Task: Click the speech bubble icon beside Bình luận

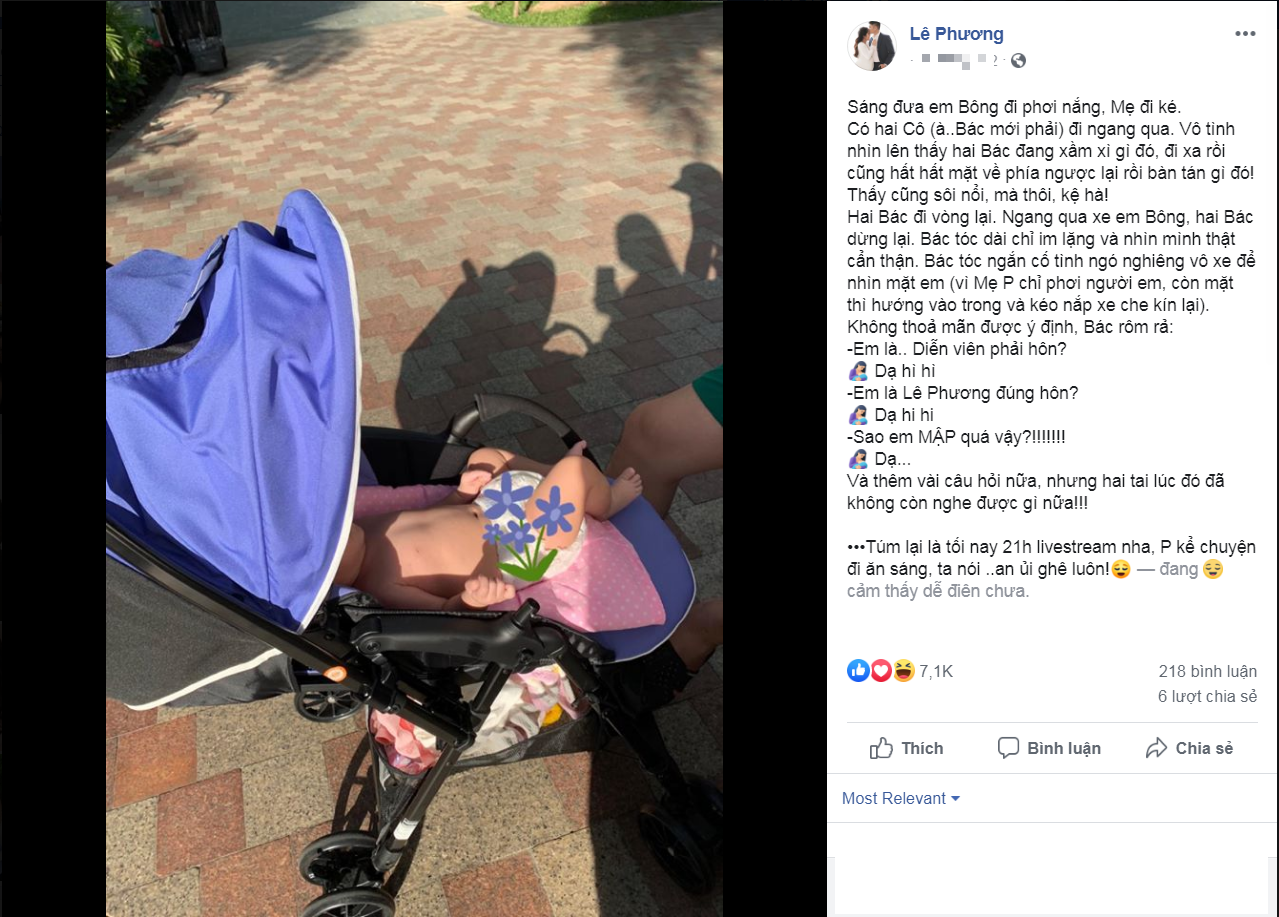Action: click(1008, 748)
